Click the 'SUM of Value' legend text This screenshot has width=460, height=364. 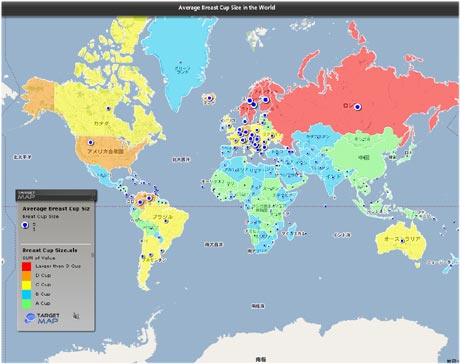click(x=39, y=258)
